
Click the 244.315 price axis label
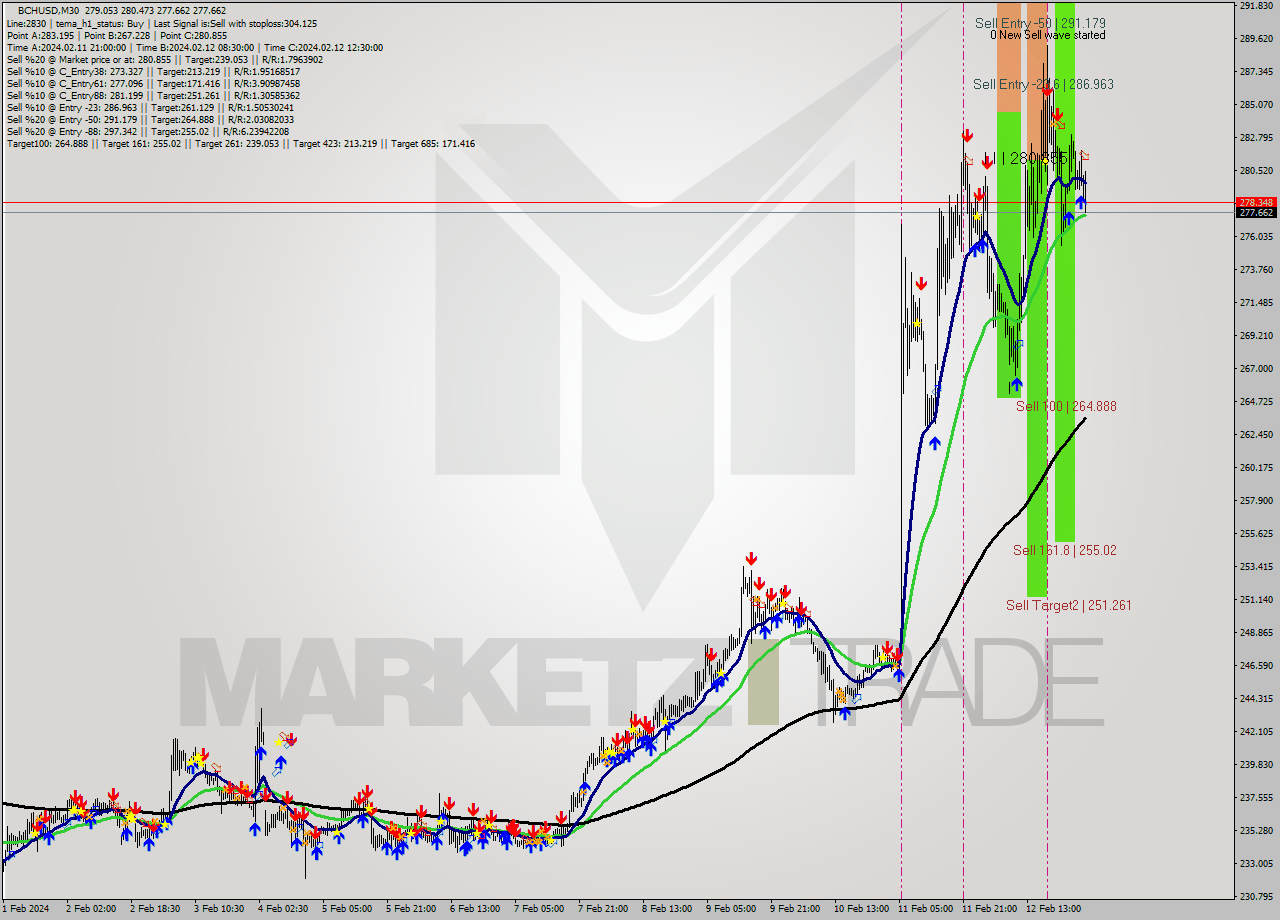coord(1256,698)
